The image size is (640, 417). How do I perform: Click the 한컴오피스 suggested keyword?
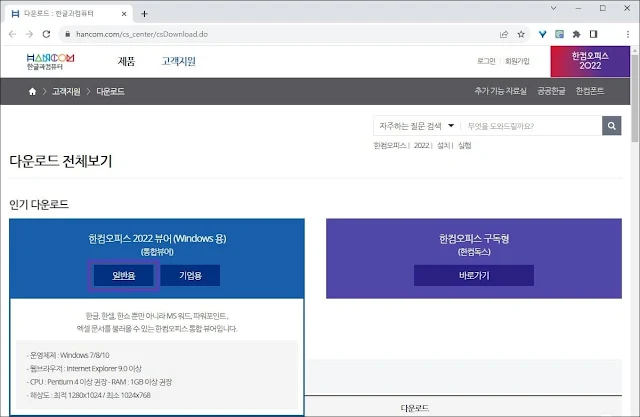pyautogui.click(x=390, y=145)
